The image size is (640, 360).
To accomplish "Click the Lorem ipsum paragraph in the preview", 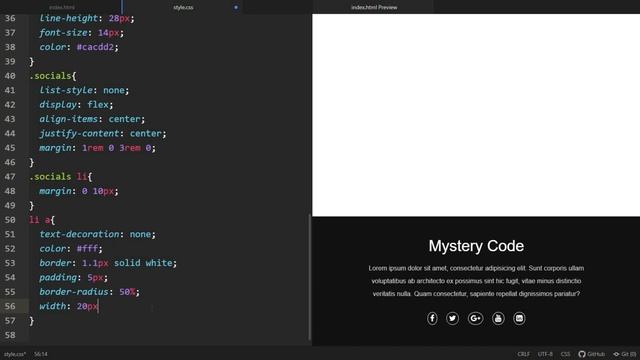I will [476, 281].
